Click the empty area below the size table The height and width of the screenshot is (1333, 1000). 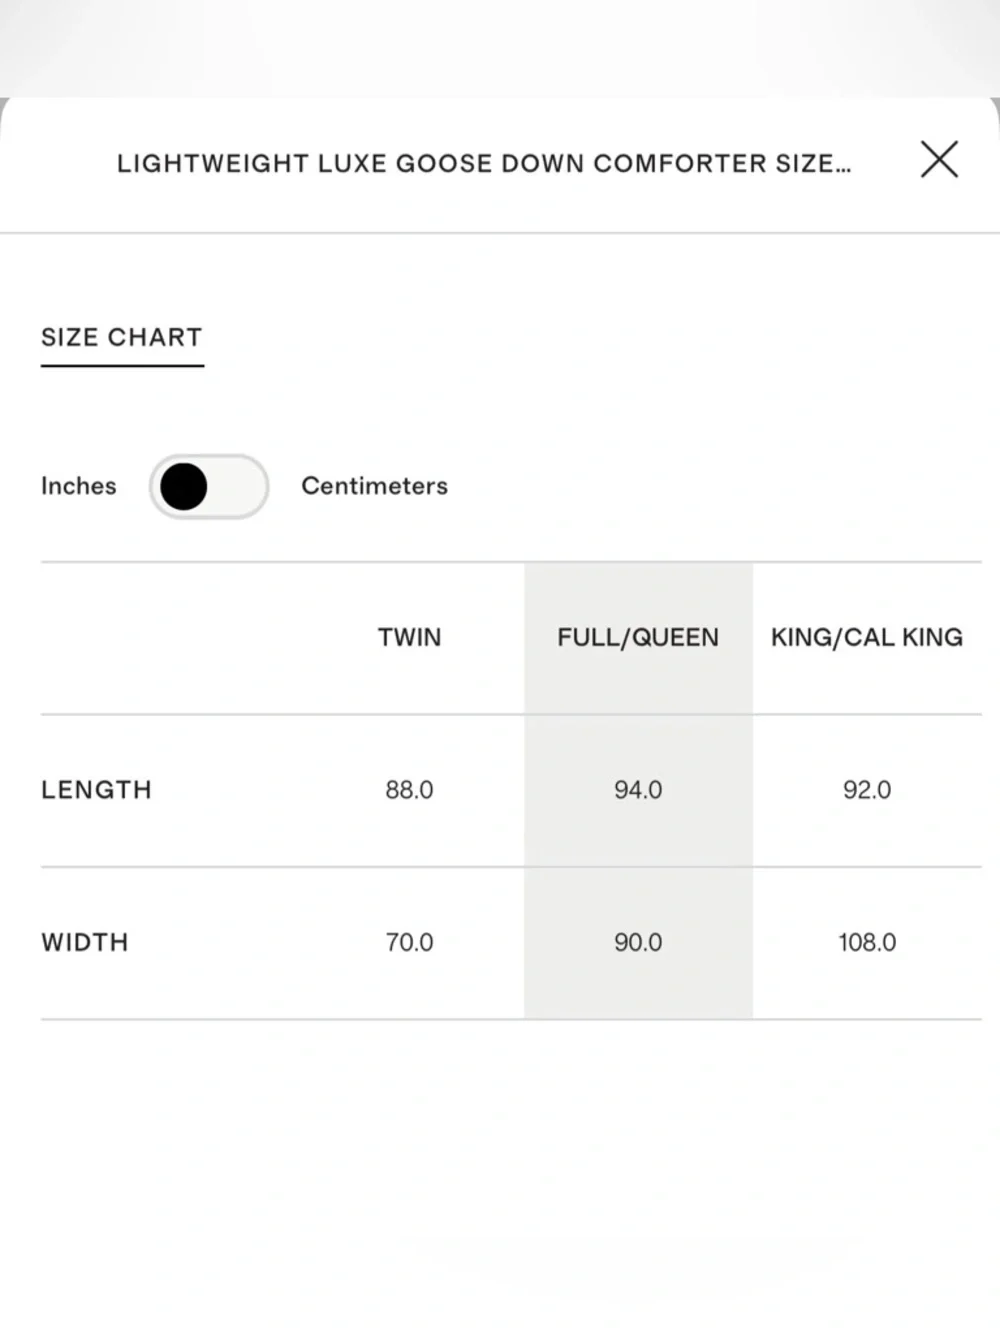[x=500, y=1175]
